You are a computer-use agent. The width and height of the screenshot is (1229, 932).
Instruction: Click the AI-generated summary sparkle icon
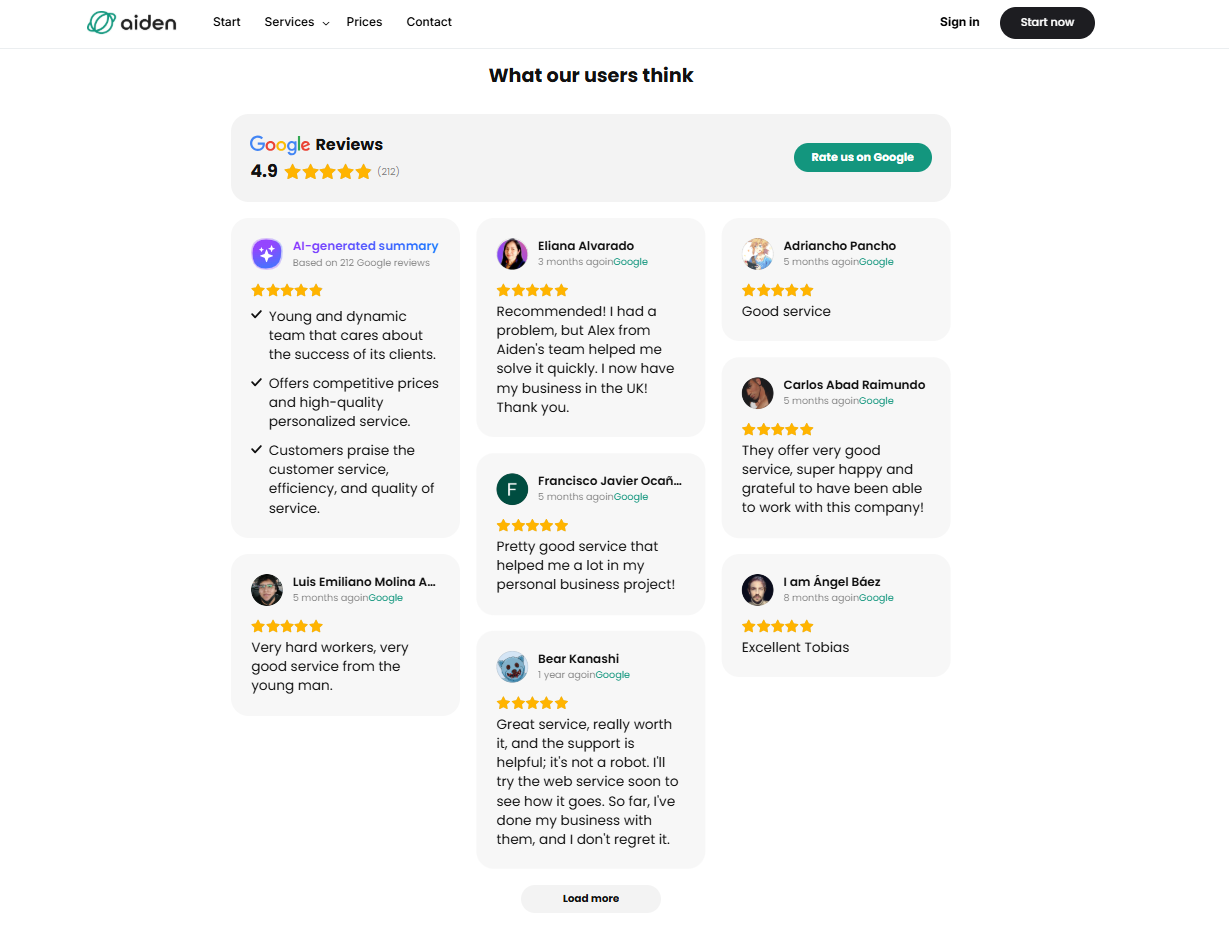click(266, 253)
